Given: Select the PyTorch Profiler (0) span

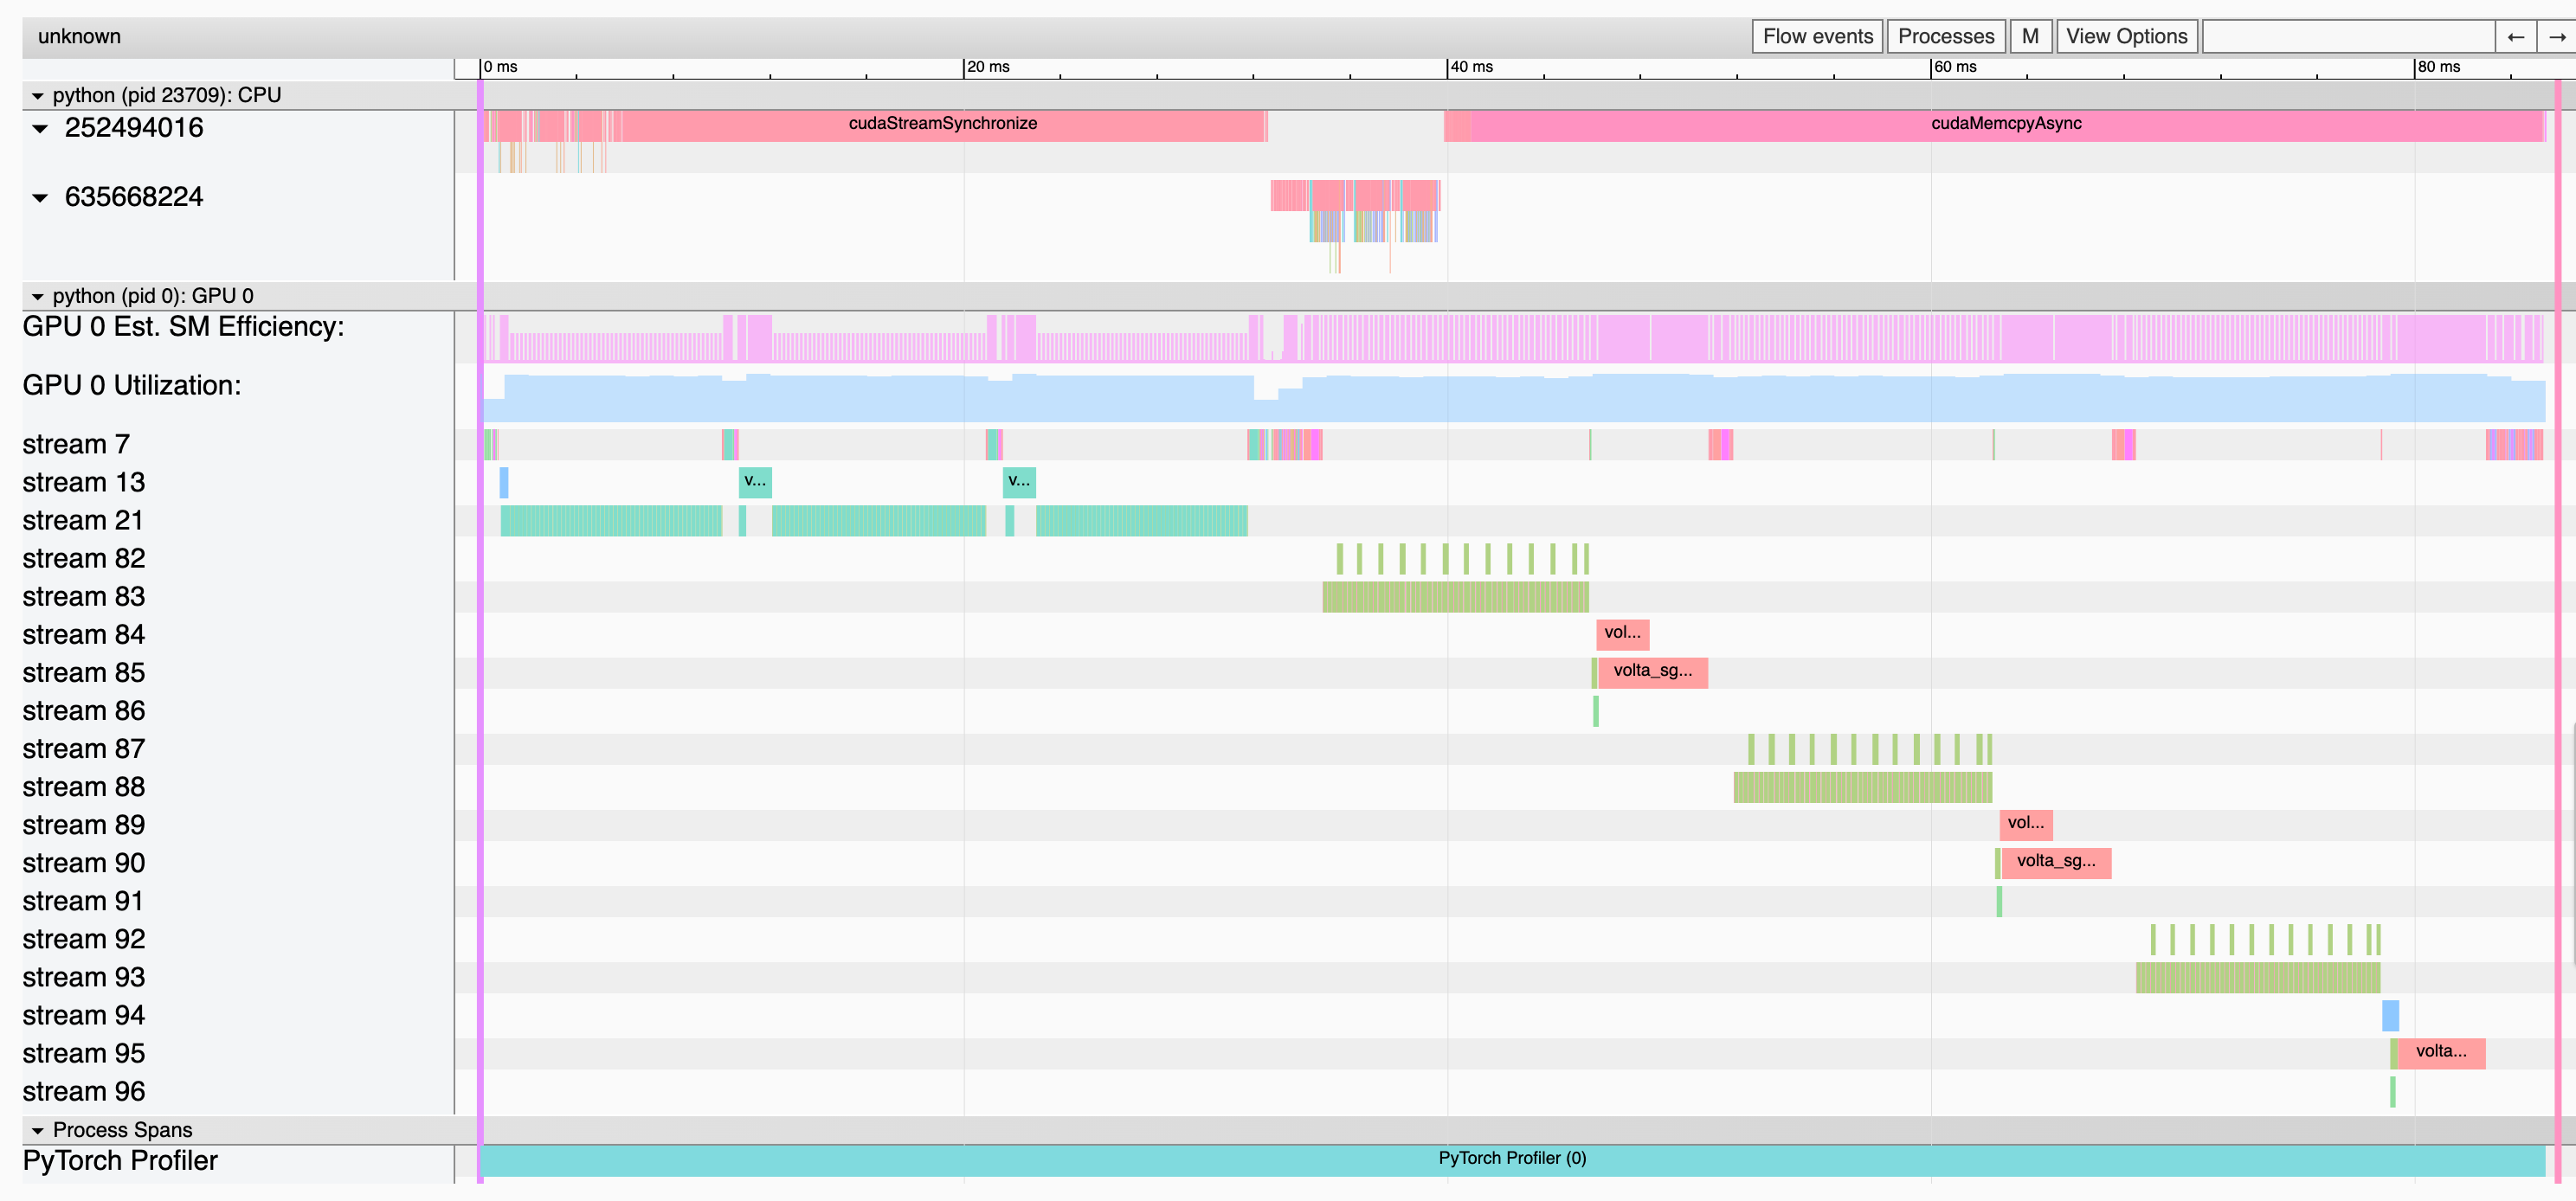Looking at the screenshot, I should tap(1511, 1159).
